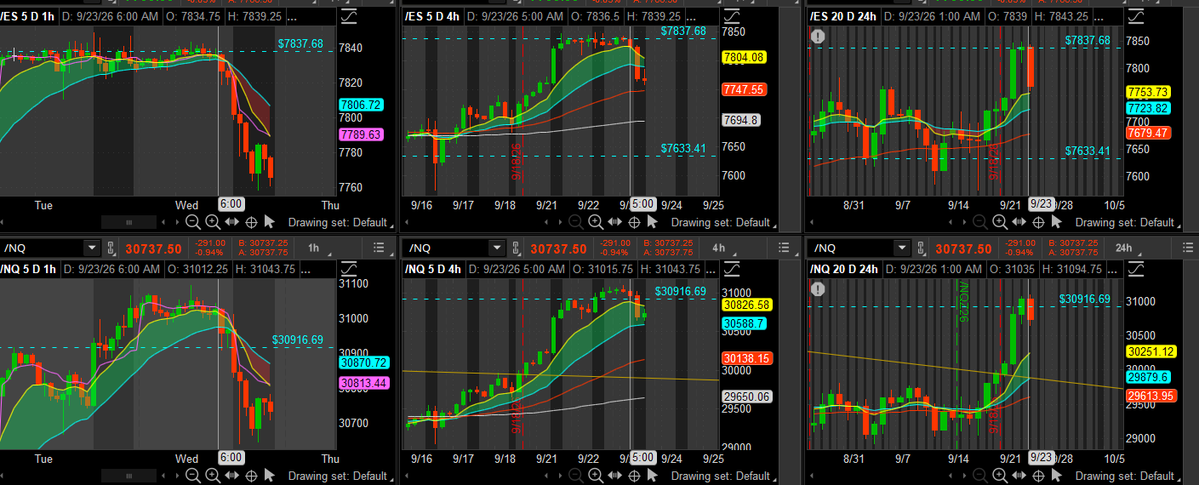Open the list menu icon of /NQ 24h panel
The height and width of the screenshot is (485, 1199).
(x=1188, y=248)
